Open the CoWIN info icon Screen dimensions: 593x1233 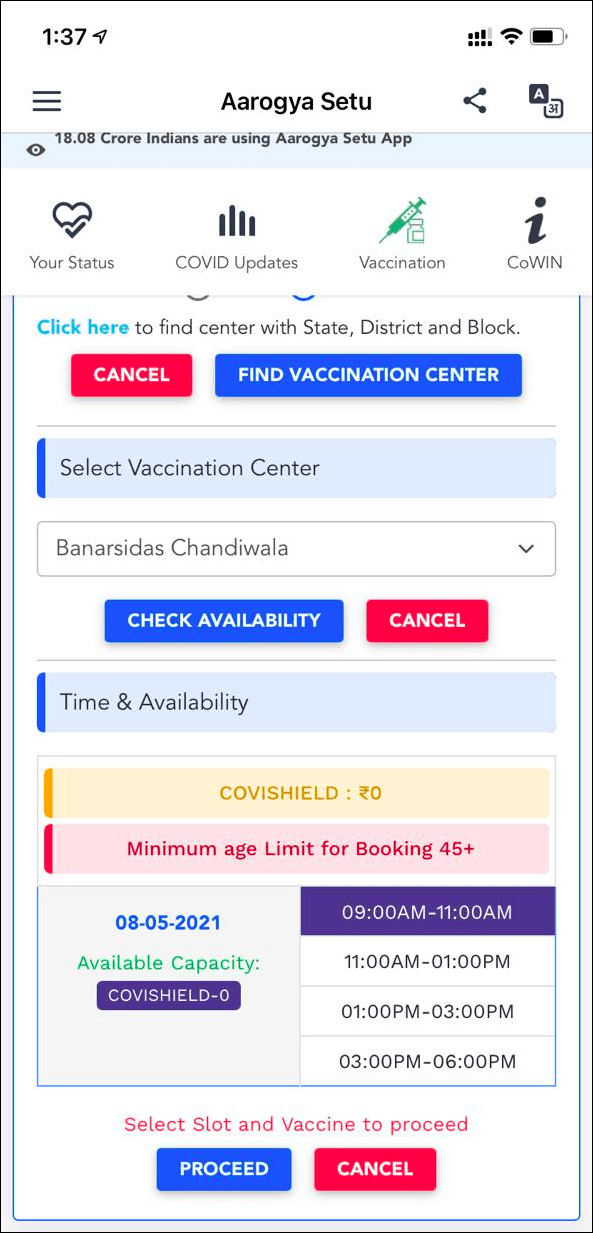click(x=535, y=220)
